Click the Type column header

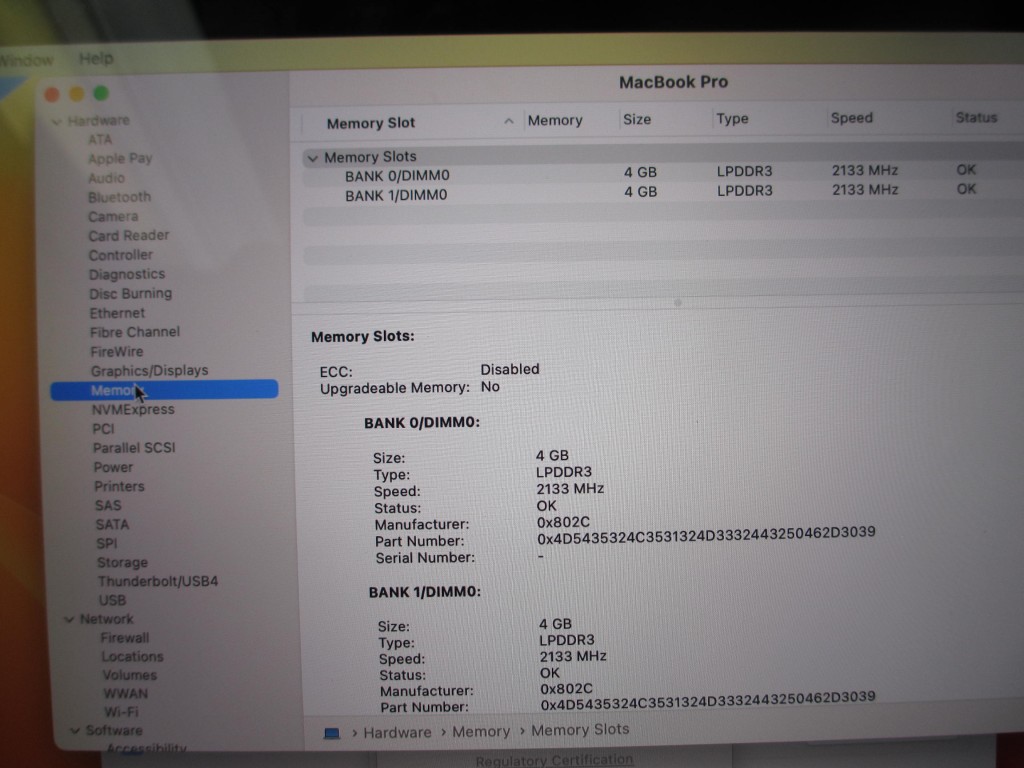(x=732, y=119)
